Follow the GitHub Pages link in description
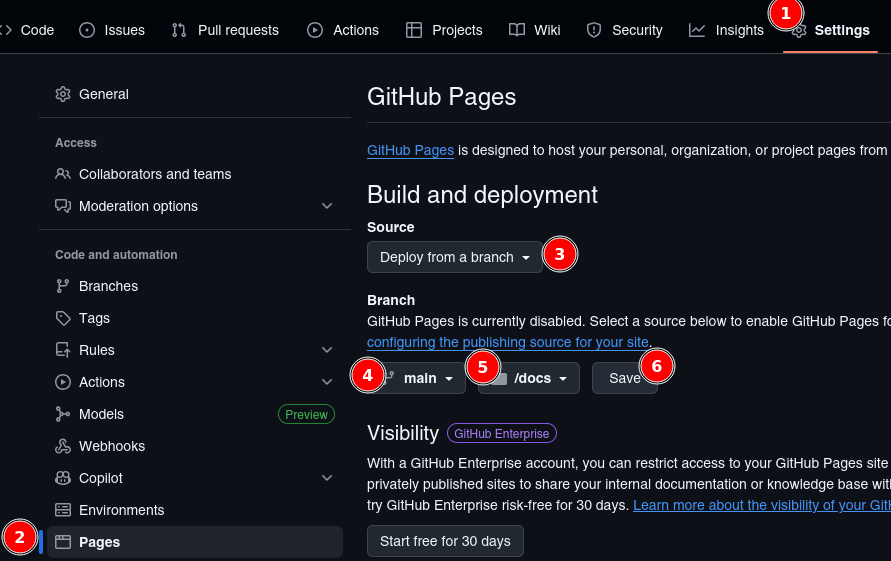 coord(410,150)
